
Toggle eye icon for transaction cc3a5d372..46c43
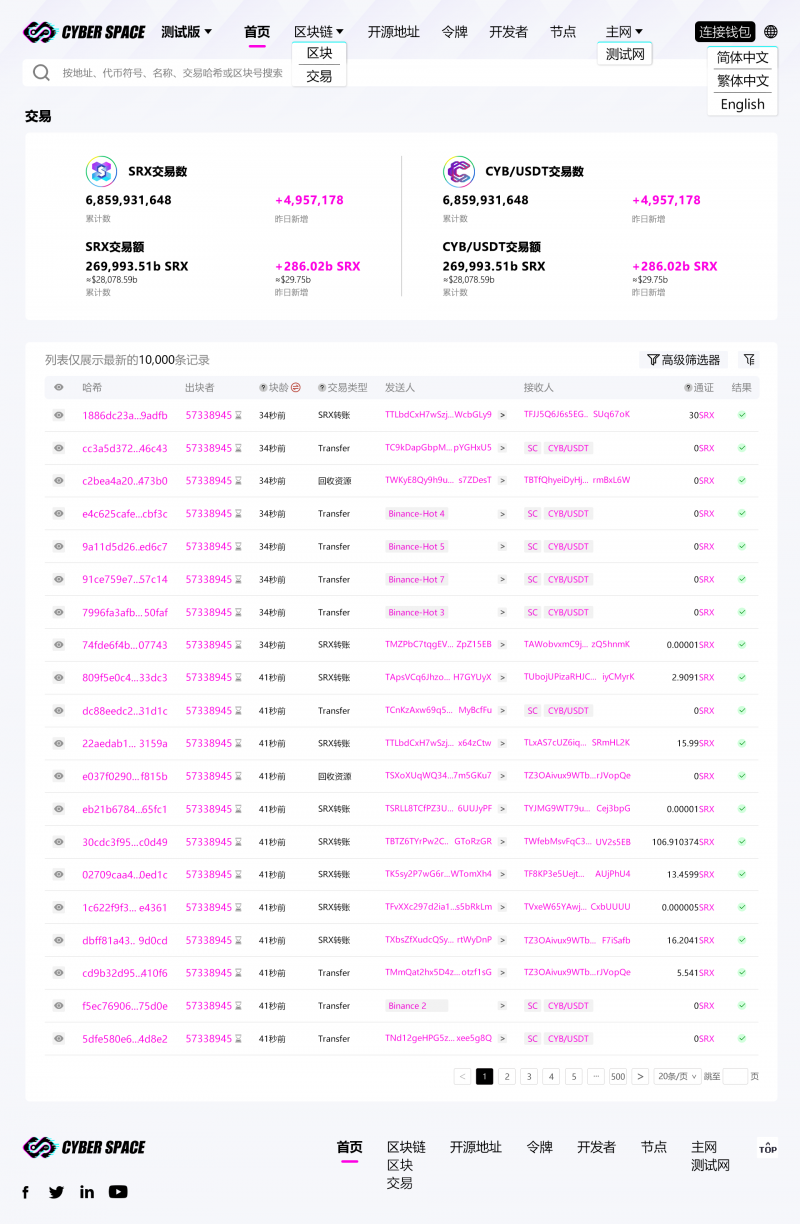[59, 448]
